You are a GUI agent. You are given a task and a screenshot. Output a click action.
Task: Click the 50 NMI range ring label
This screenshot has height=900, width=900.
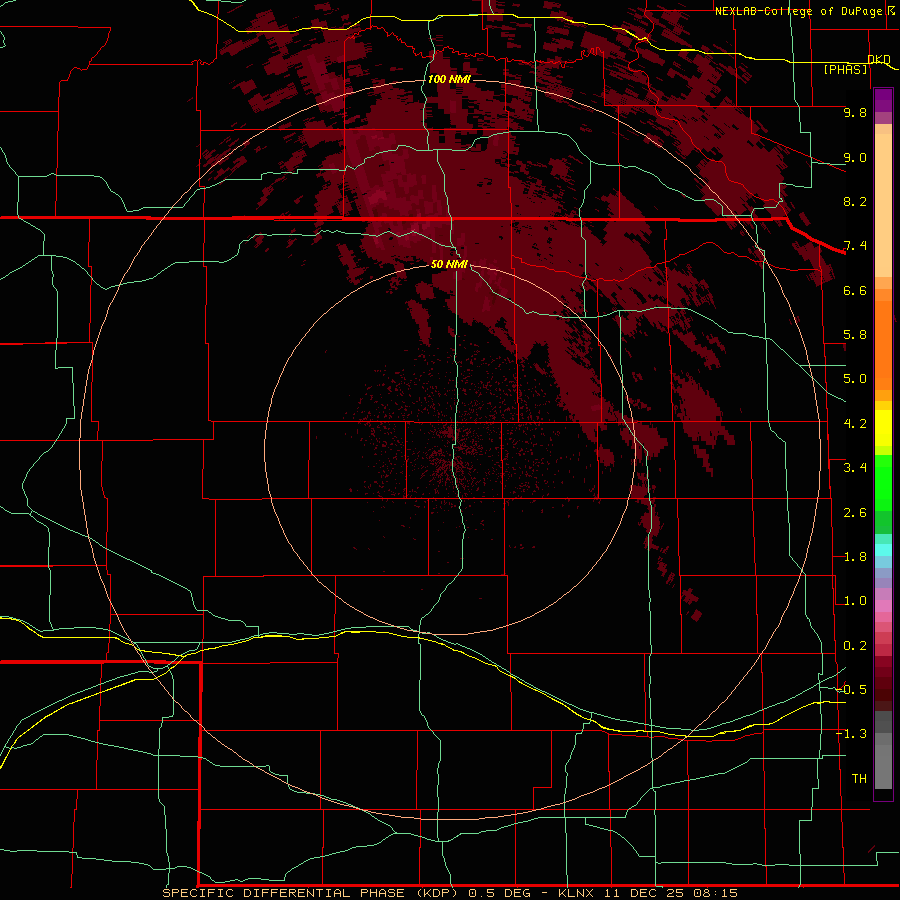[x=449, y=264]
